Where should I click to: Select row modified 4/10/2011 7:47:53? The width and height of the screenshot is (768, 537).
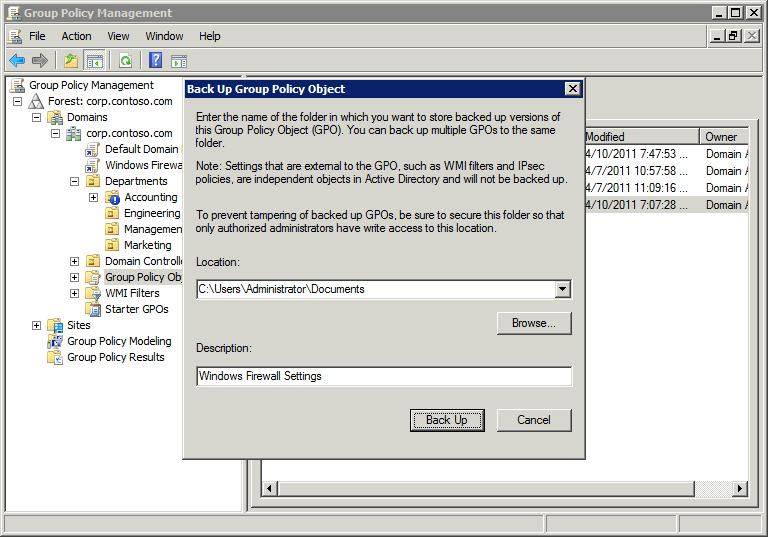666,154
